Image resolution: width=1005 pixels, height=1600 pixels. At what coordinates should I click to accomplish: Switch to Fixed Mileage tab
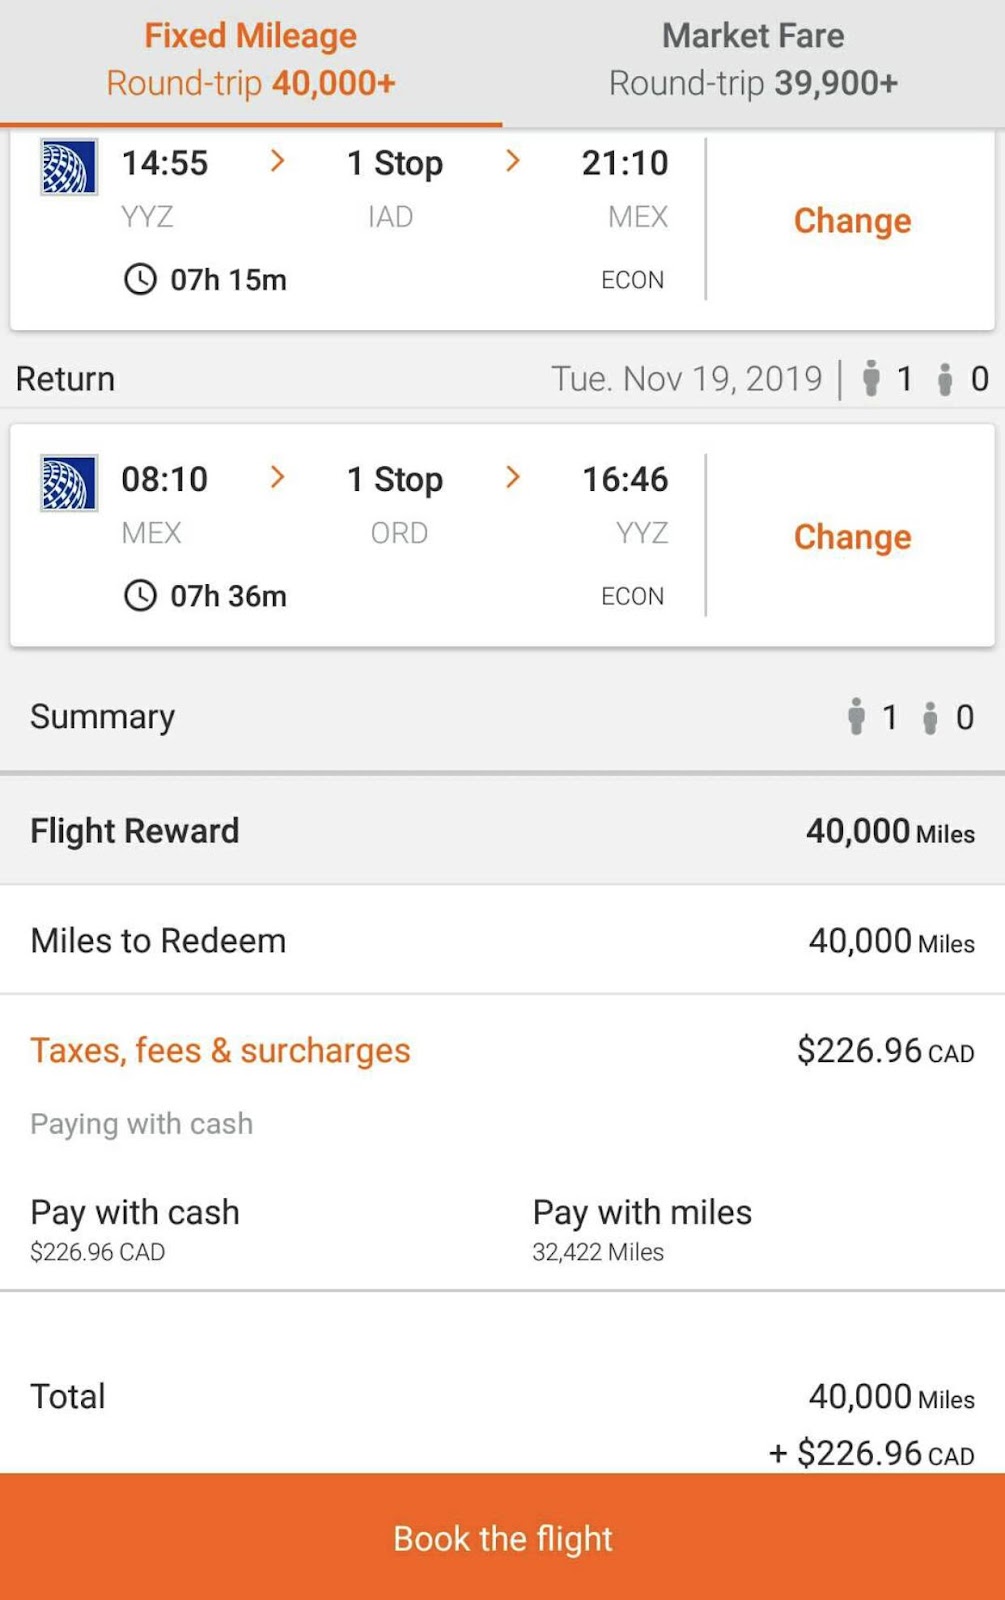click(x=251, y=60)
